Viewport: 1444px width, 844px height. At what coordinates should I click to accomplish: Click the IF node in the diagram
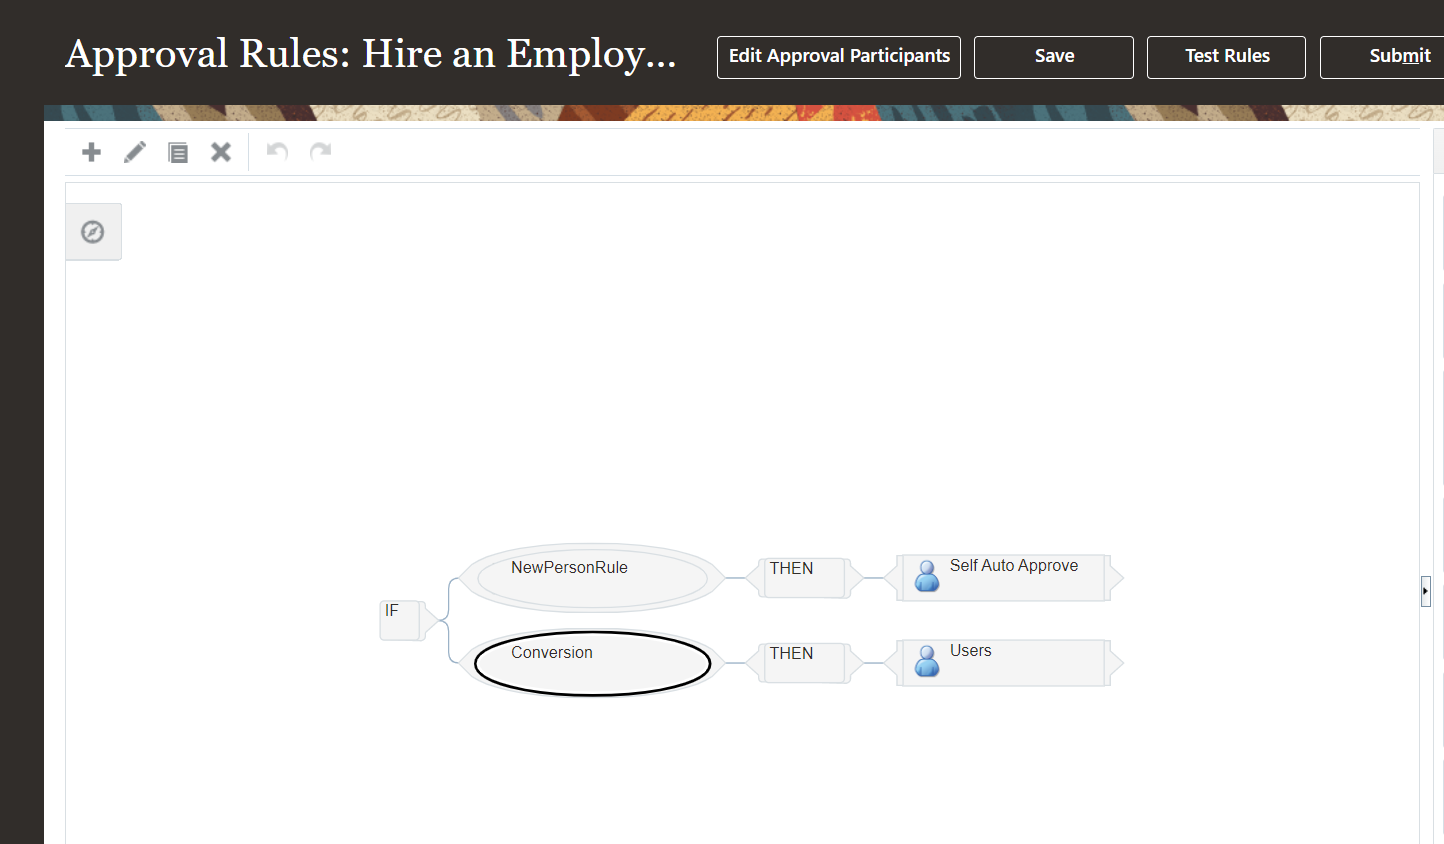click(400, 620)
